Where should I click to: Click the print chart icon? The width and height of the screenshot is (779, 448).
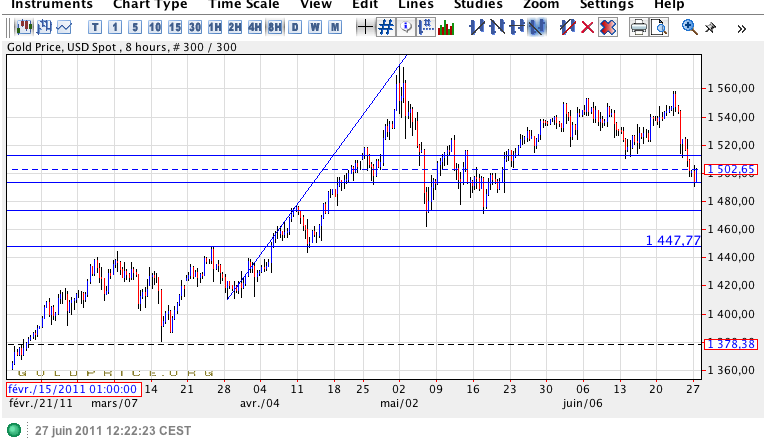pos(638,27)
